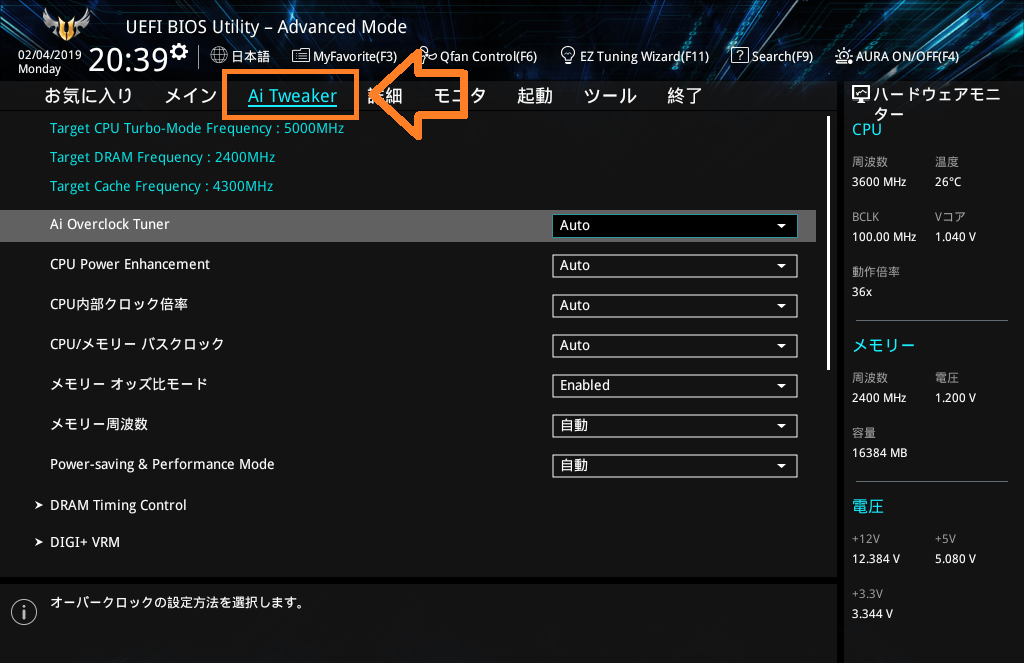Switch to メイン tab
This screenshot has width=1024, height=663.
point(191,95)
